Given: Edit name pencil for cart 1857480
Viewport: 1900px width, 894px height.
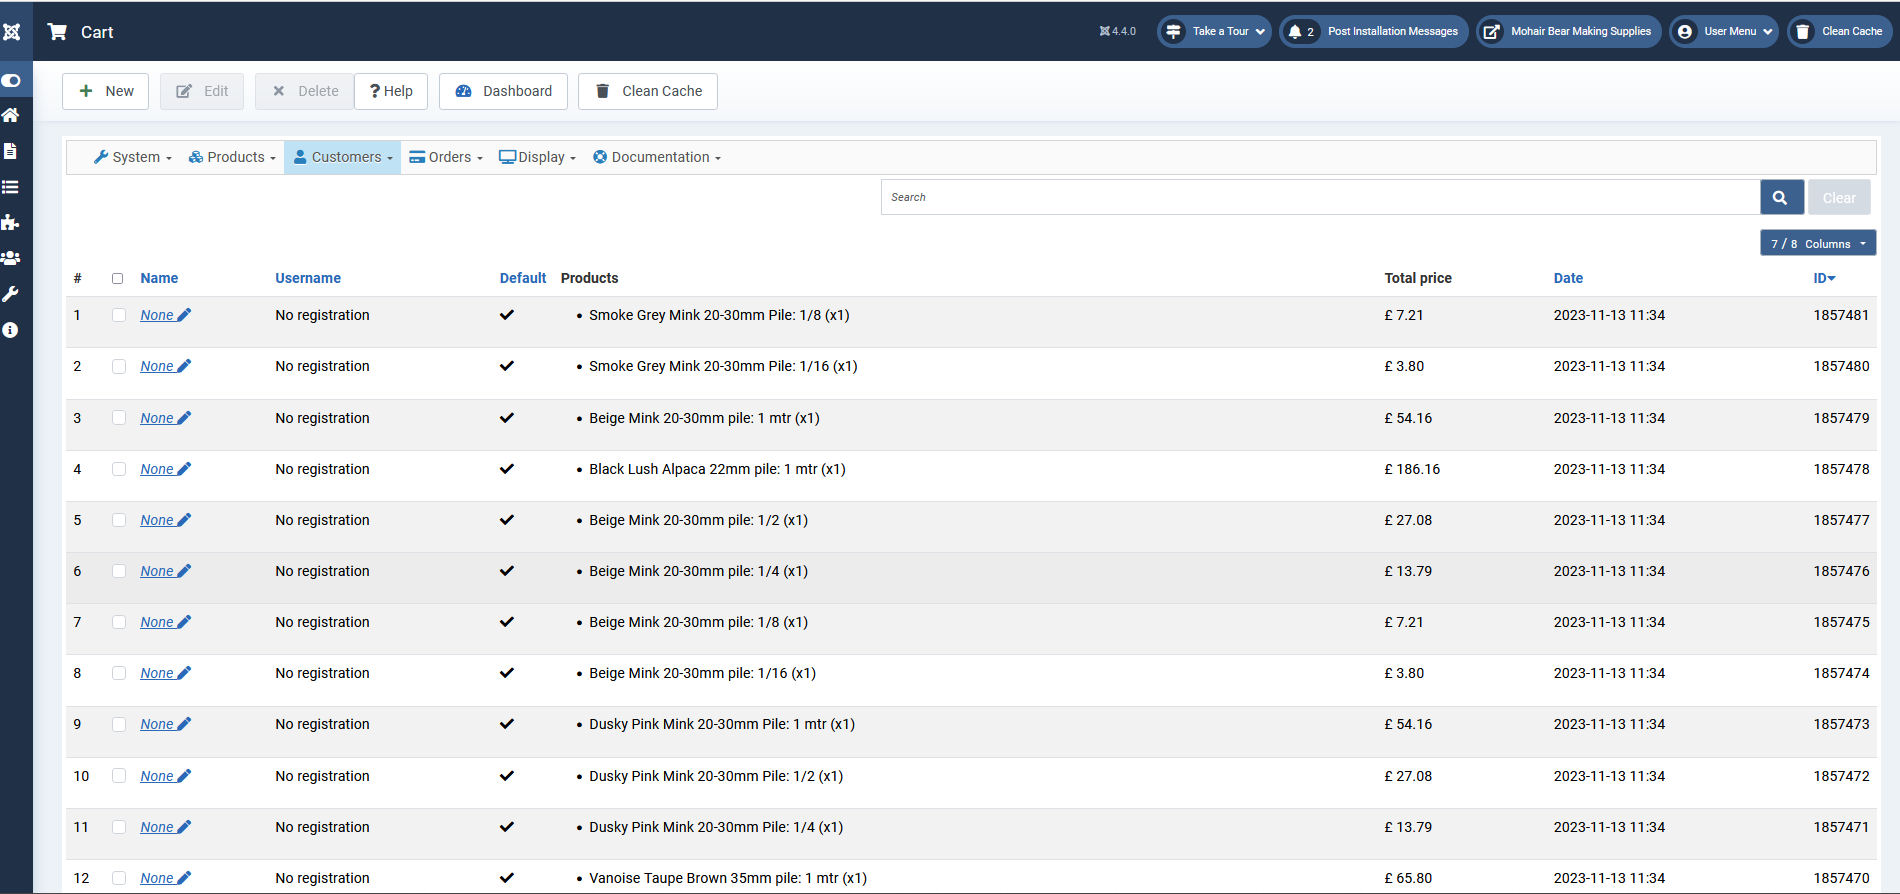Looking at the screenshot, I should (x=184, y=366).
